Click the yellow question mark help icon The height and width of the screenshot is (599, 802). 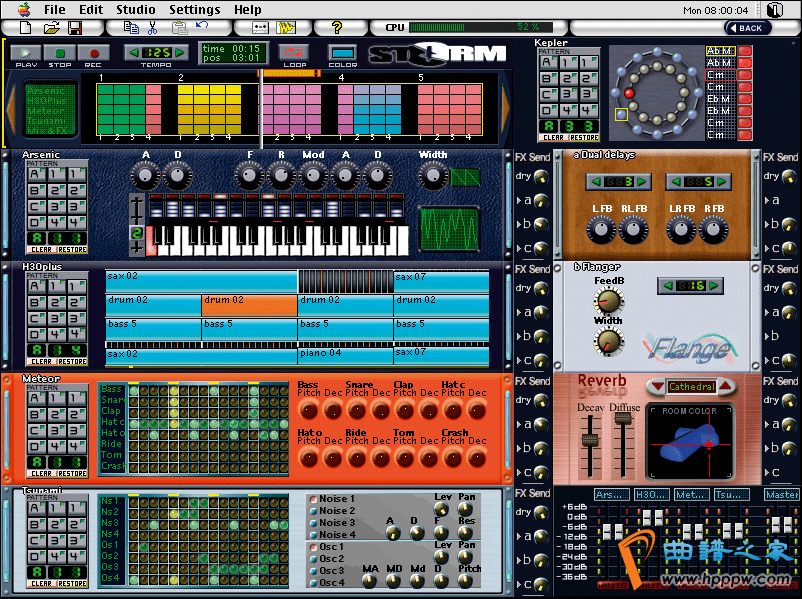click(336, 28)
